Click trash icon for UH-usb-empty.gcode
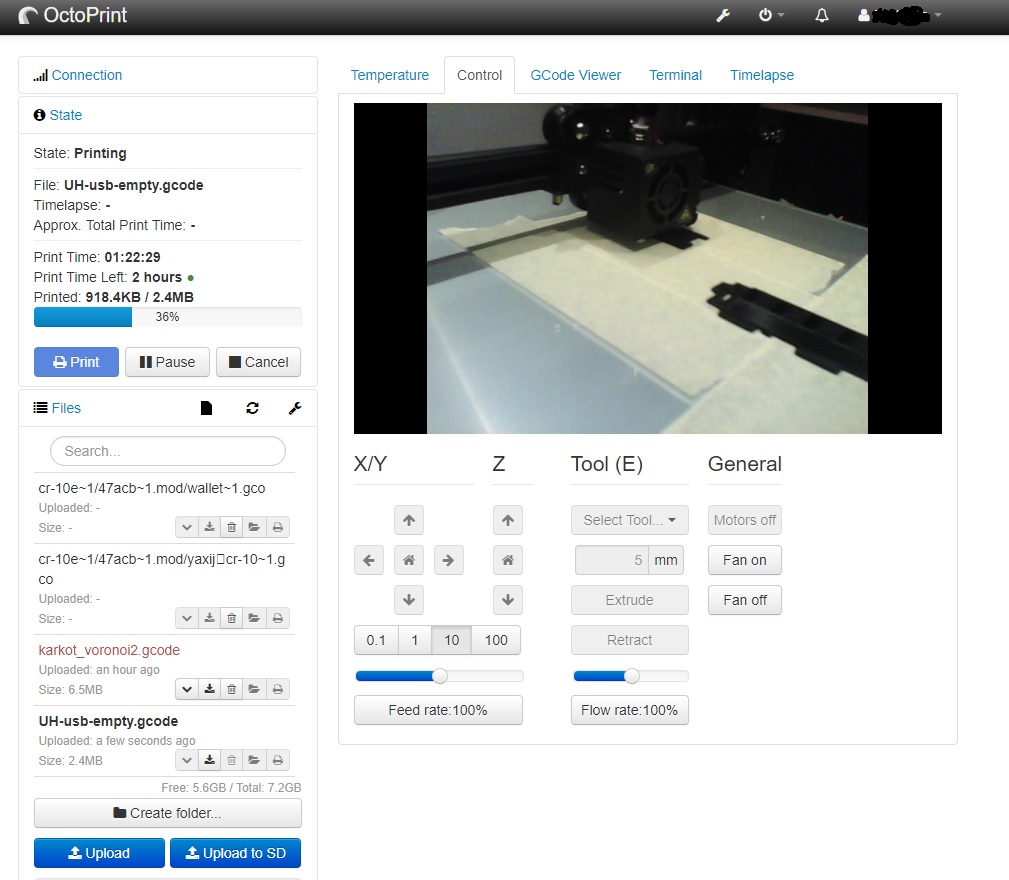Image resolution: width=1009 pixels, height=880 pixels. click(232, 760)
